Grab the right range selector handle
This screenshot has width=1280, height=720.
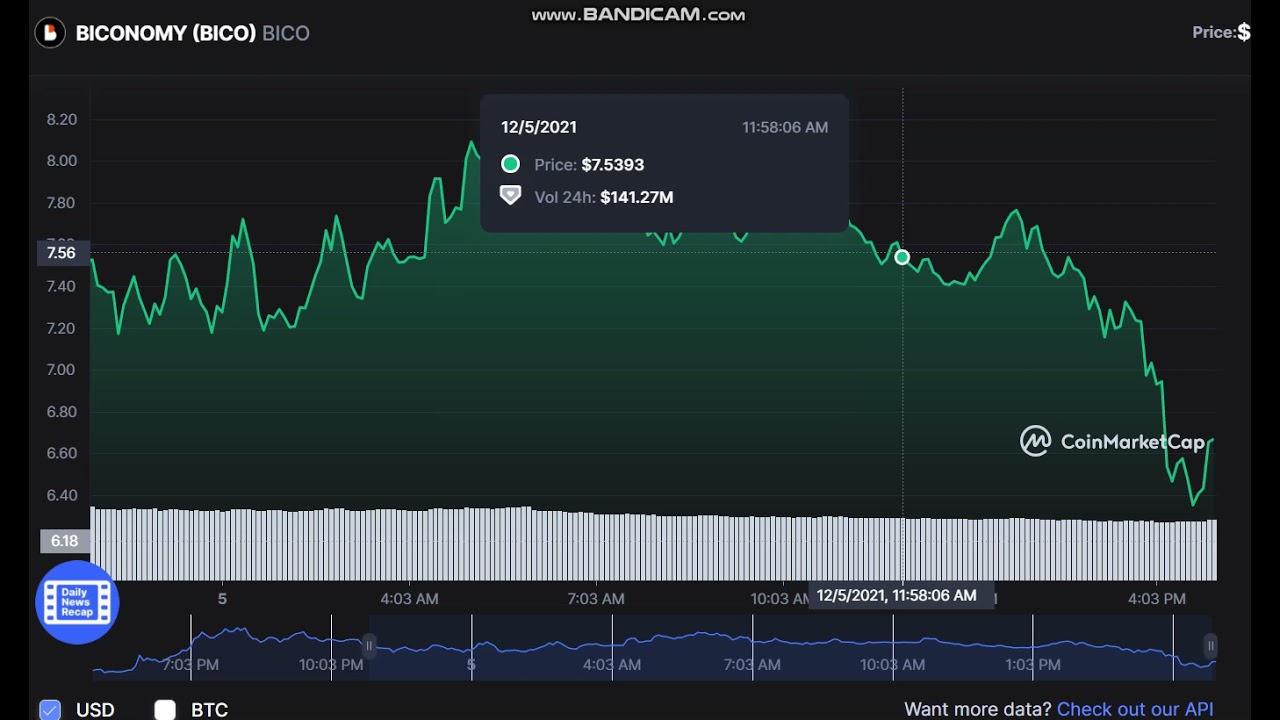tap(1210, 646)
